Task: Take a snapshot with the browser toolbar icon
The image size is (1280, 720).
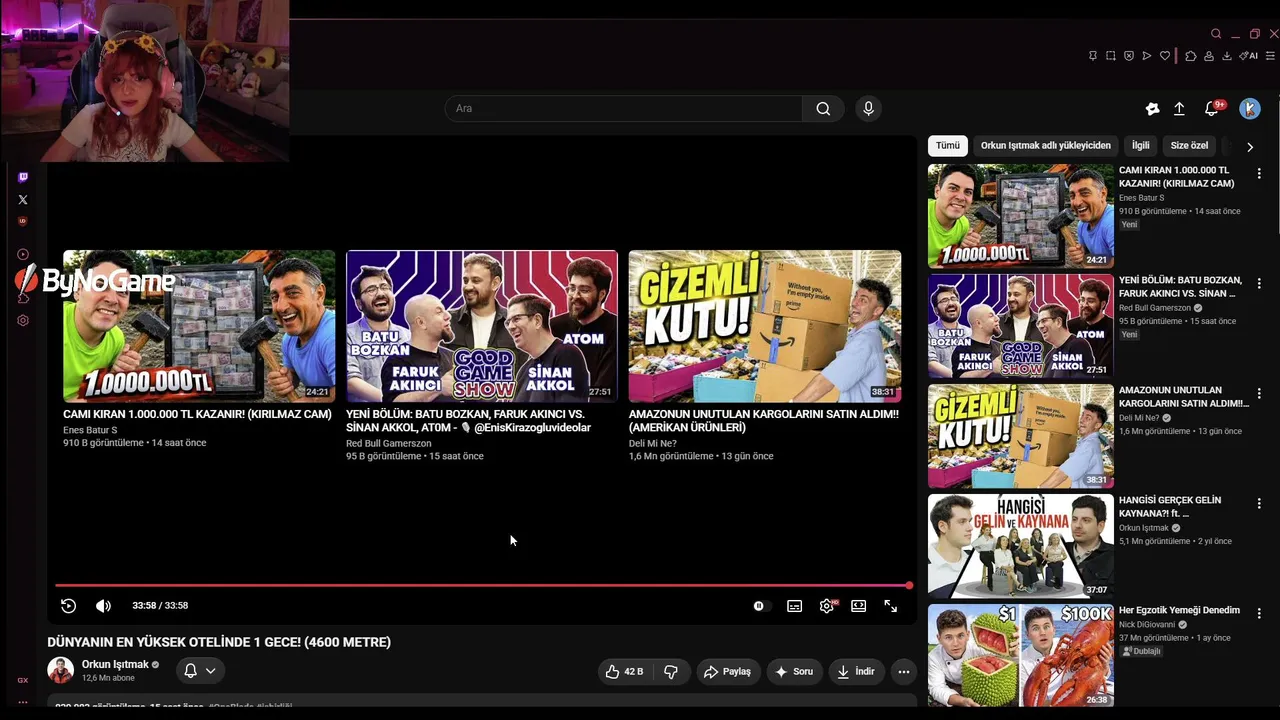Action: [1111, 56]
